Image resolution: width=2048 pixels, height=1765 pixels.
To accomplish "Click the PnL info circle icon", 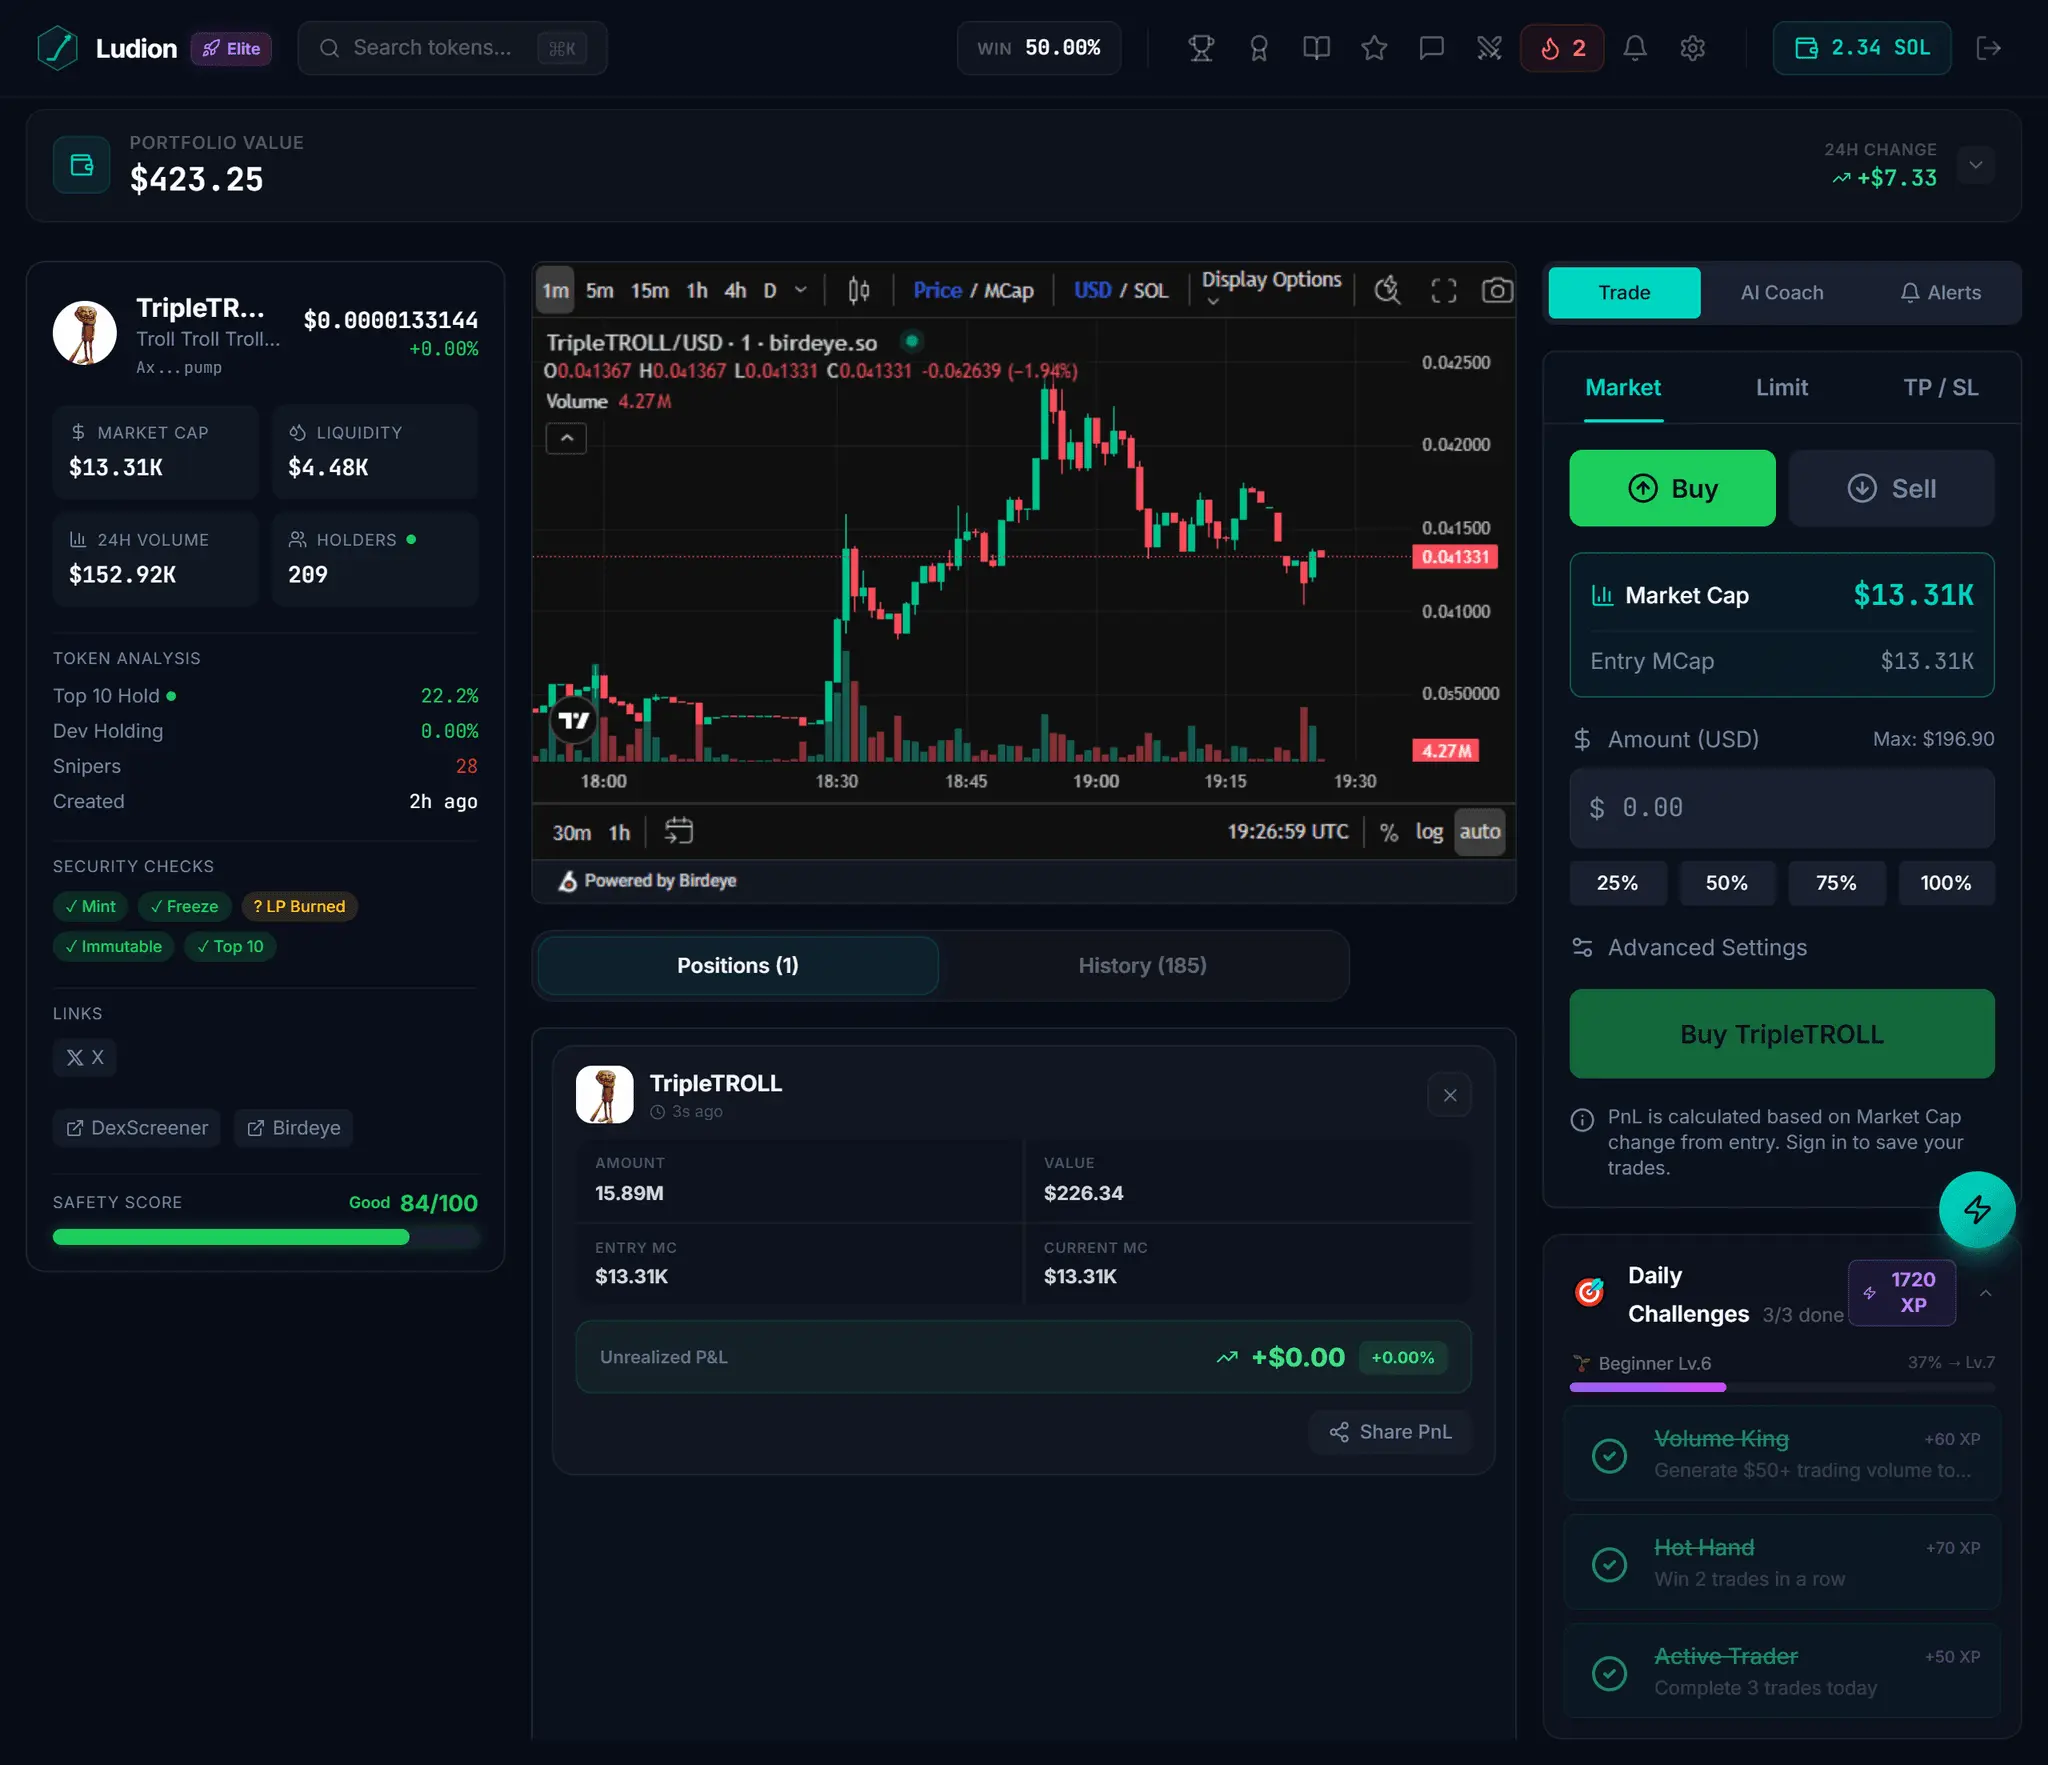I will pyautogui.click(x=1582, y=1120).
